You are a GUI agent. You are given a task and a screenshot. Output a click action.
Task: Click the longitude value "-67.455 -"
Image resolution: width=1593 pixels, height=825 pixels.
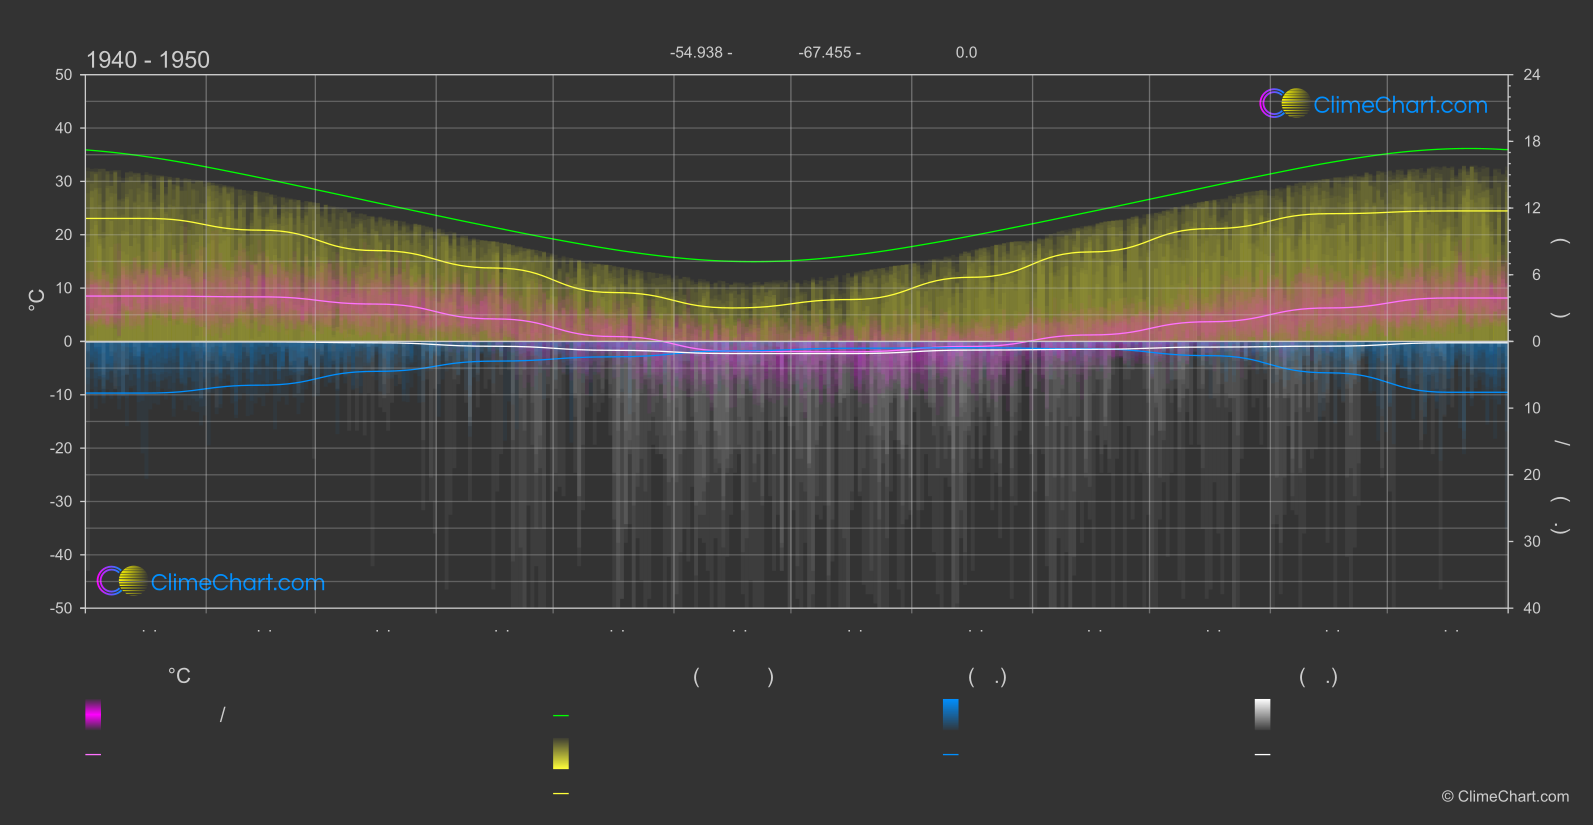point(829,52)
